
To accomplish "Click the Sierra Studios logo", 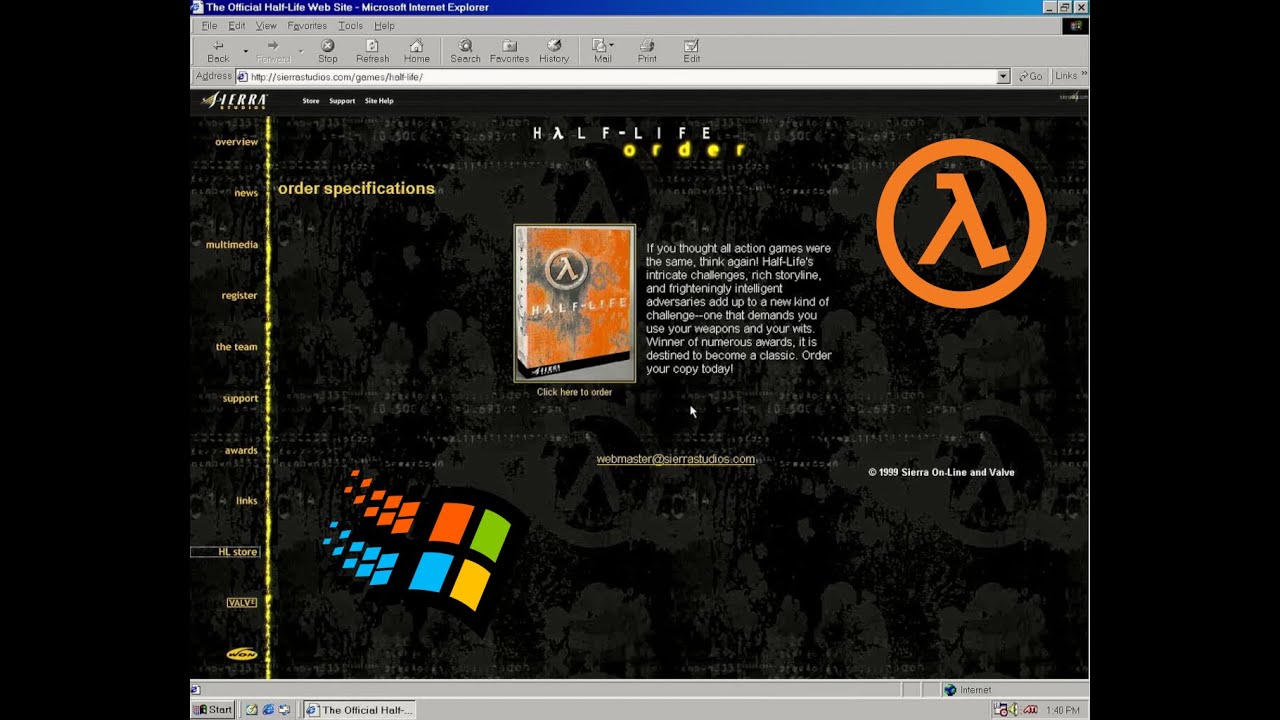I will coord(235,100).
